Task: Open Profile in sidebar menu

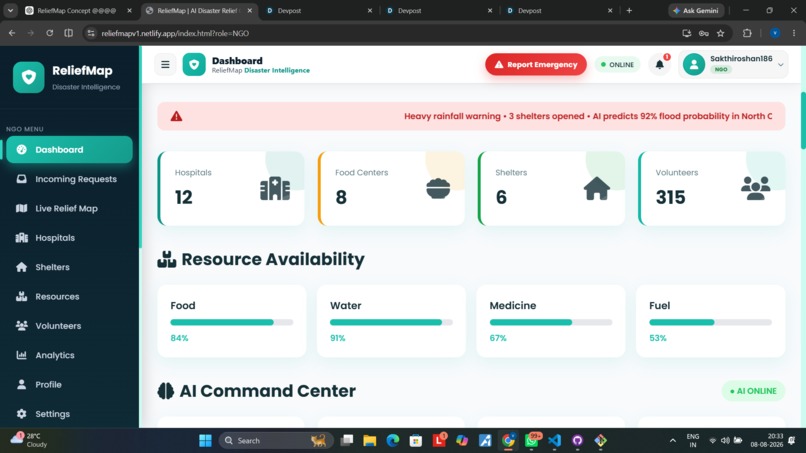Action: click(x=69, y=384)
